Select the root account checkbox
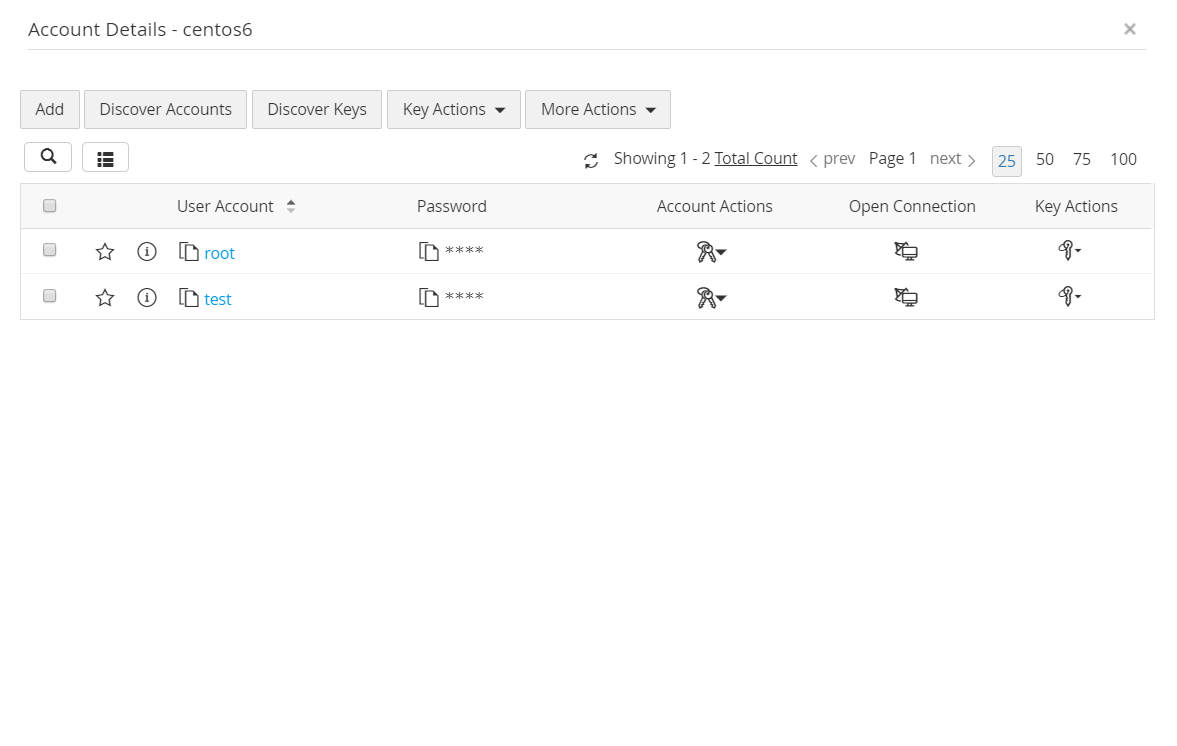Image resolution: width=1177 pixels, height=746 pixels. [50, 251]
